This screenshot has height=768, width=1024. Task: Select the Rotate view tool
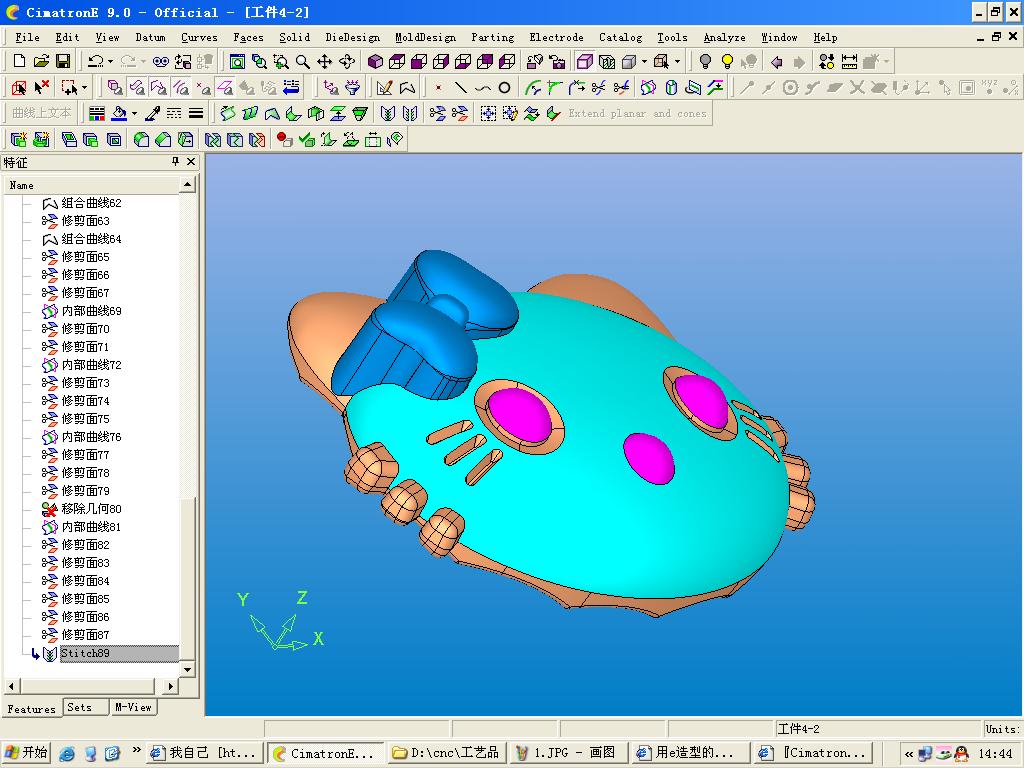coord(347,61)
